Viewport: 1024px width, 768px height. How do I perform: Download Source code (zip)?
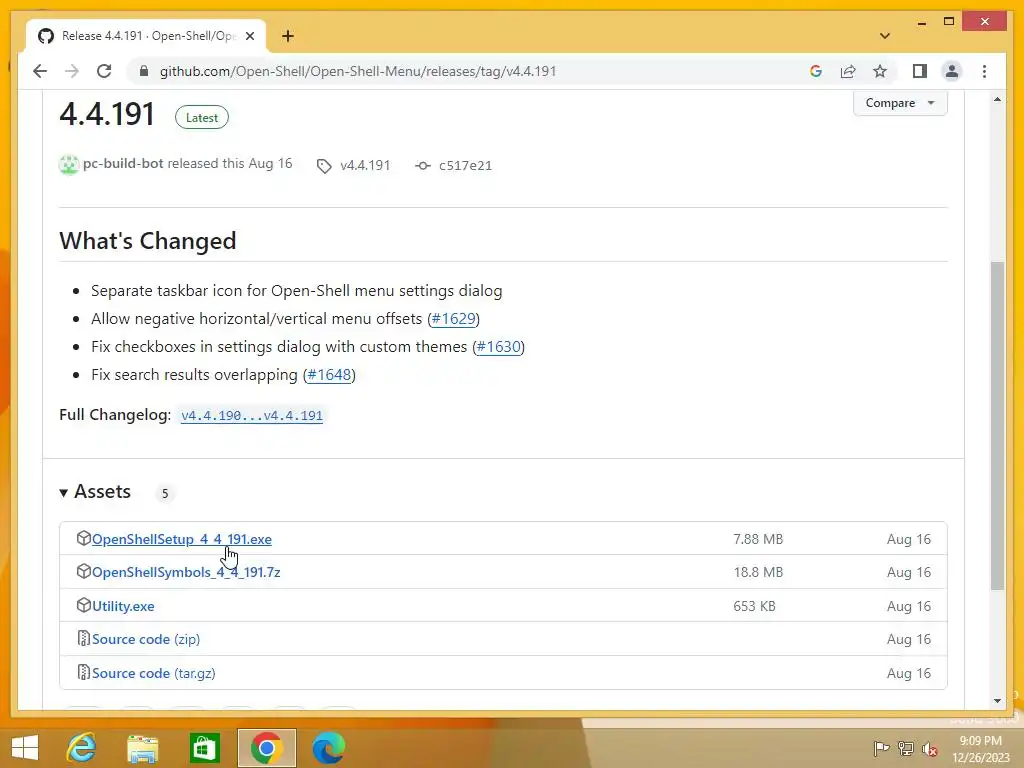pos(146,639)
